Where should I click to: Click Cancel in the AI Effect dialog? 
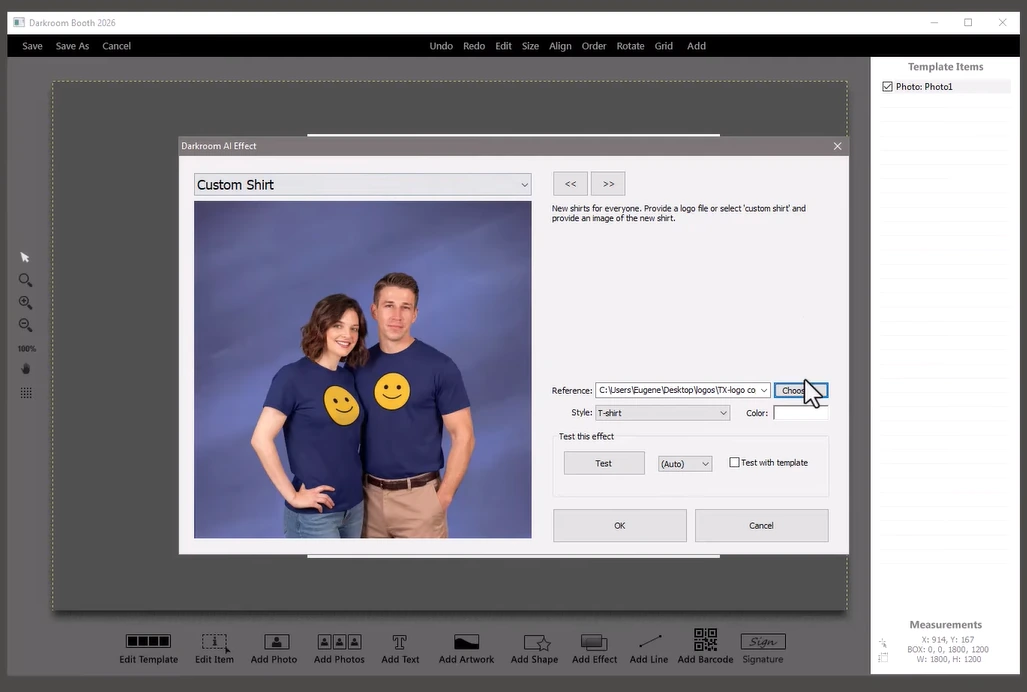tap(761, 526)
